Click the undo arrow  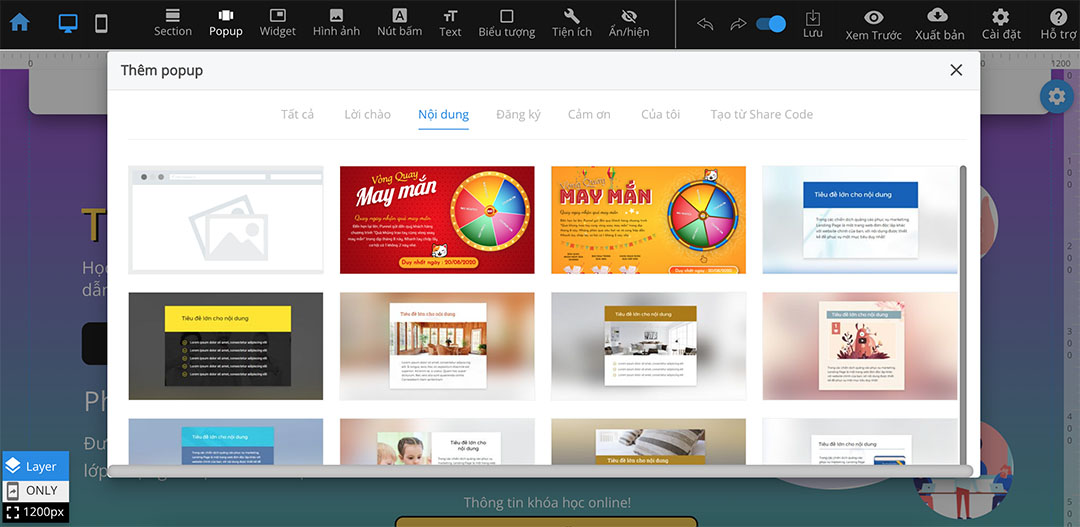coord(705,24)
